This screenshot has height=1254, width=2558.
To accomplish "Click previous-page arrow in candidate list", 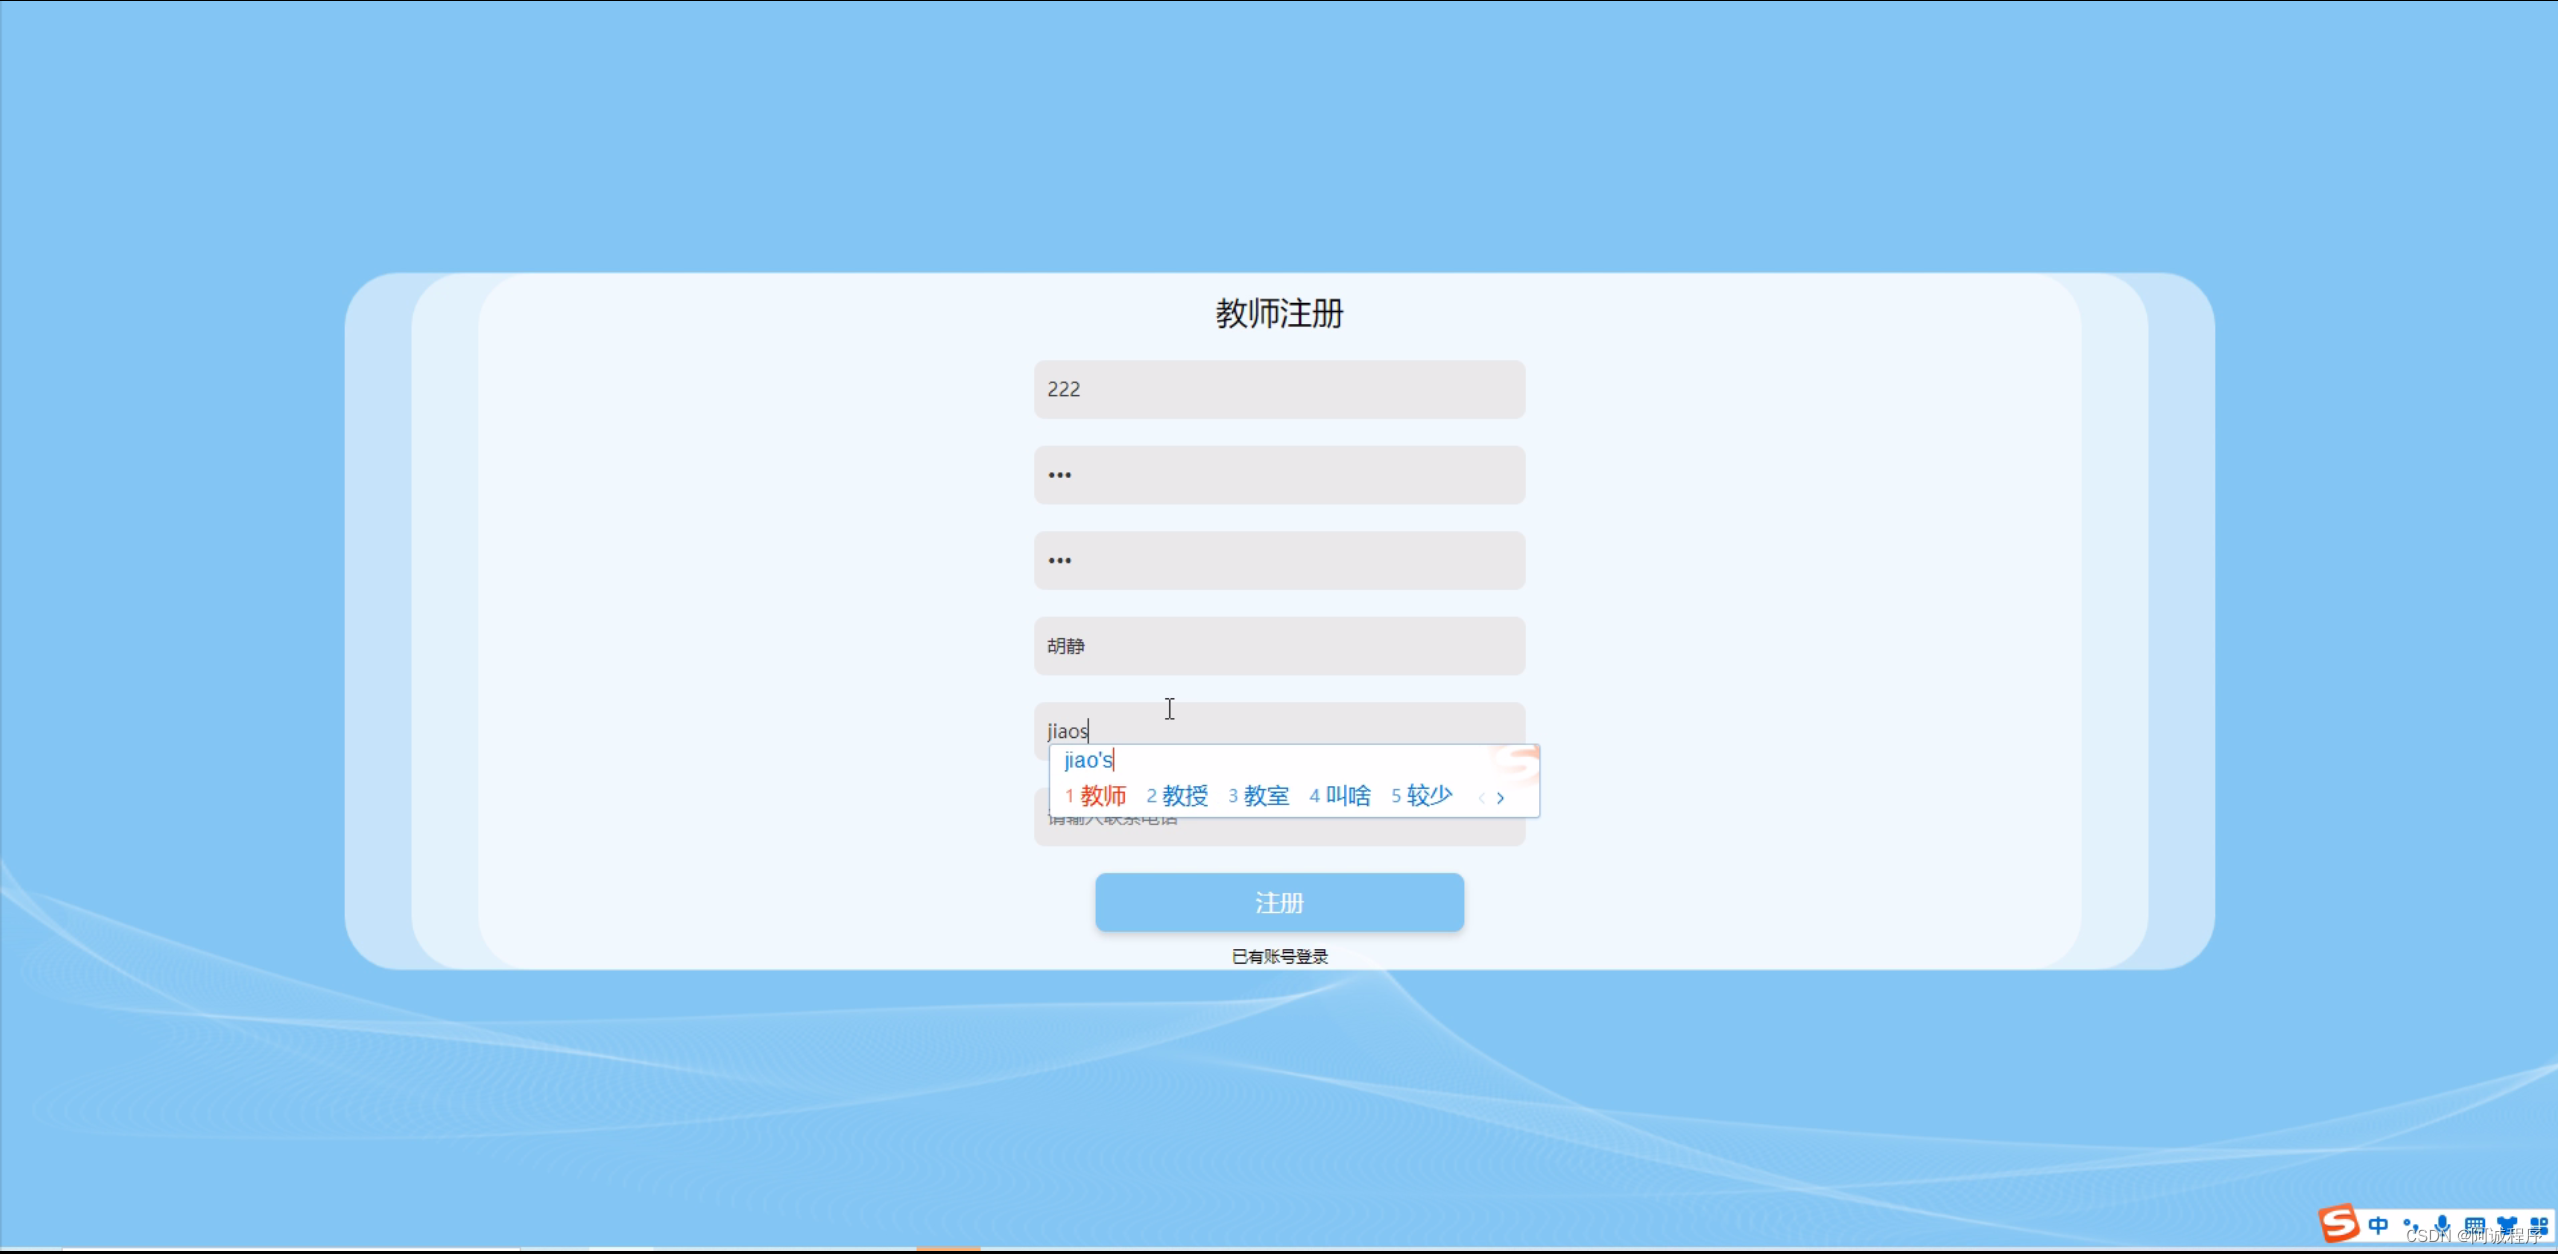I will pos(1482,798).
